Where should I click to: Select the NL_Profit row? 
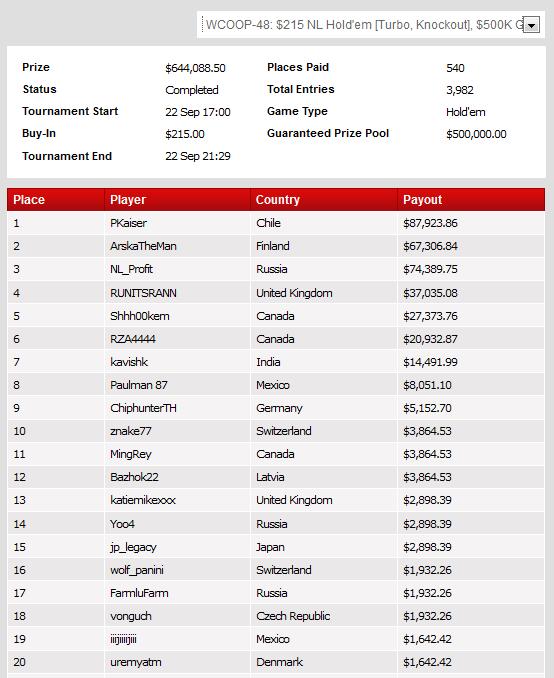point(276,269)
